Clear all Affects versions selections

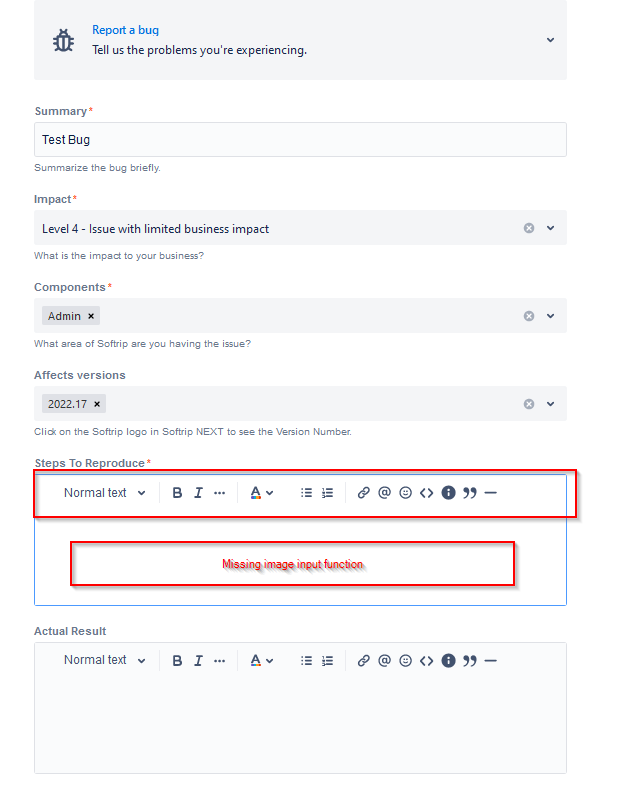tap(529, 404)
